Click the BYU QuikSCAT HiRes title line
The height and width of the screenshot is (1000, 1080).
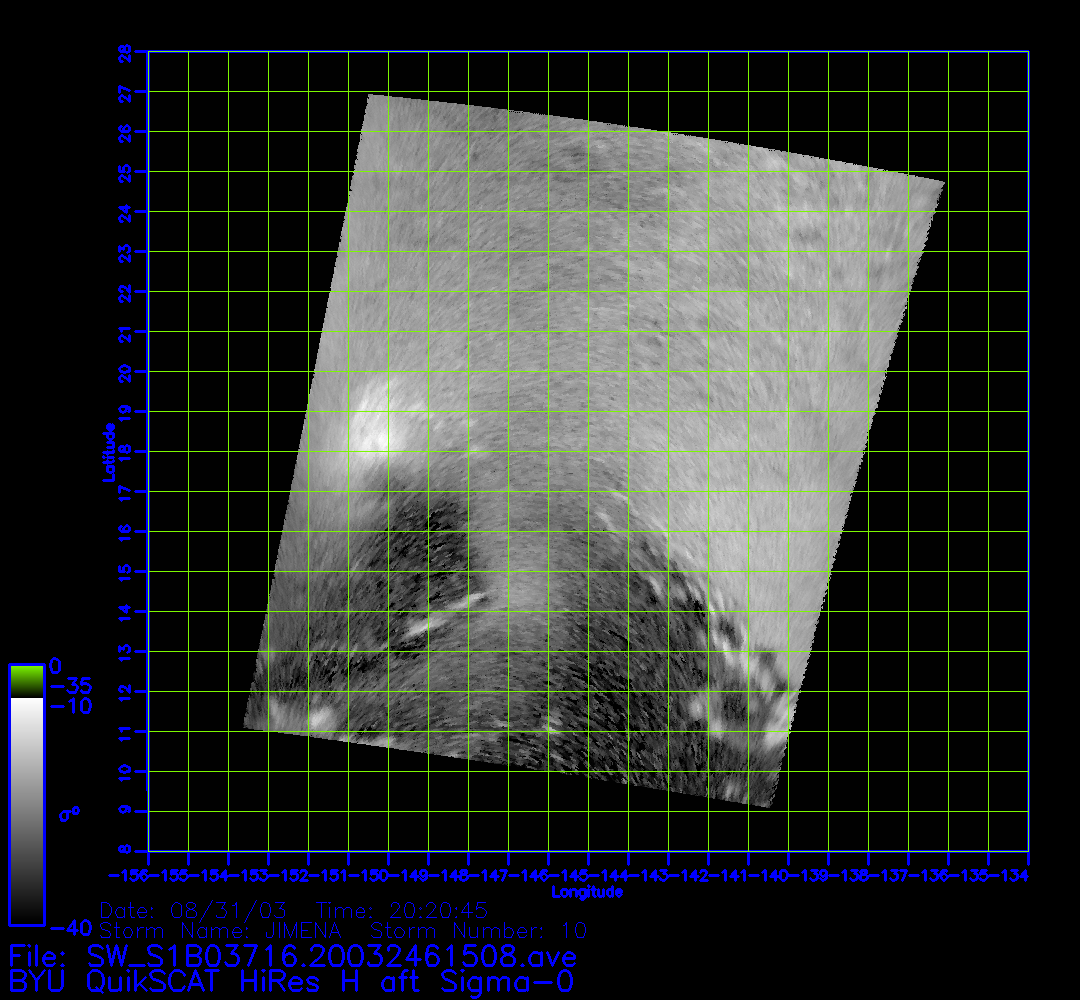coord(291,982)
